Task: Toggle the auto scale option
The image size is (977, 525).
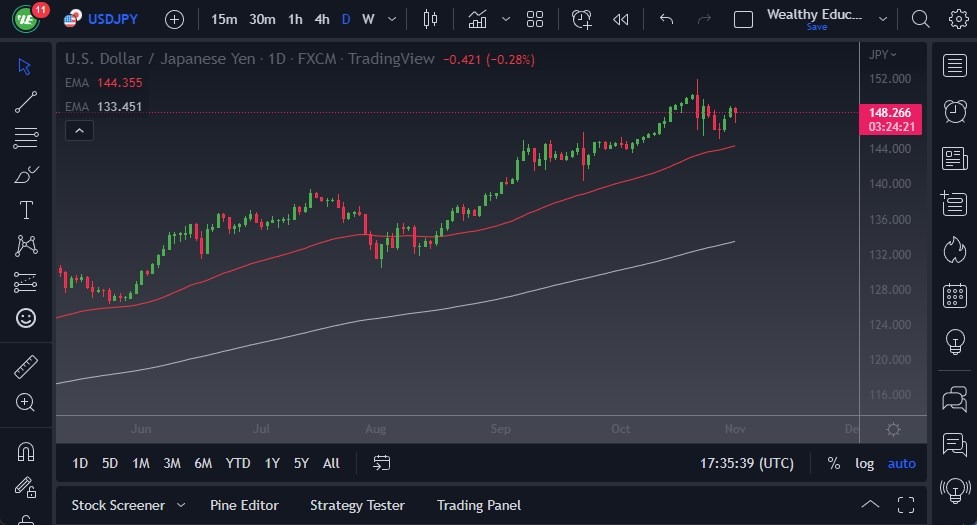Action: [x=901, y=463]
